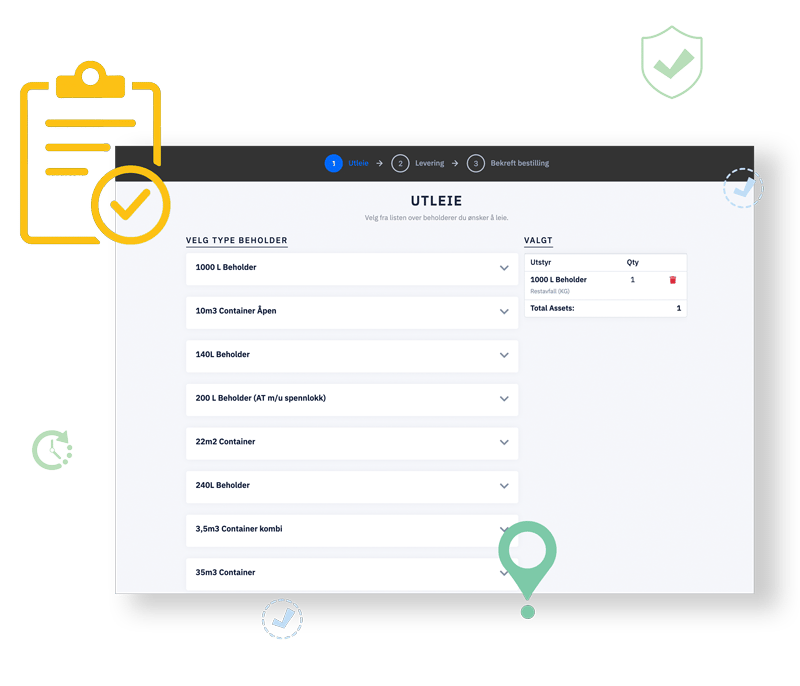The image size is (800, 686).
Task: Click the green map location pin icon
Action: click(x=527, y=558)
